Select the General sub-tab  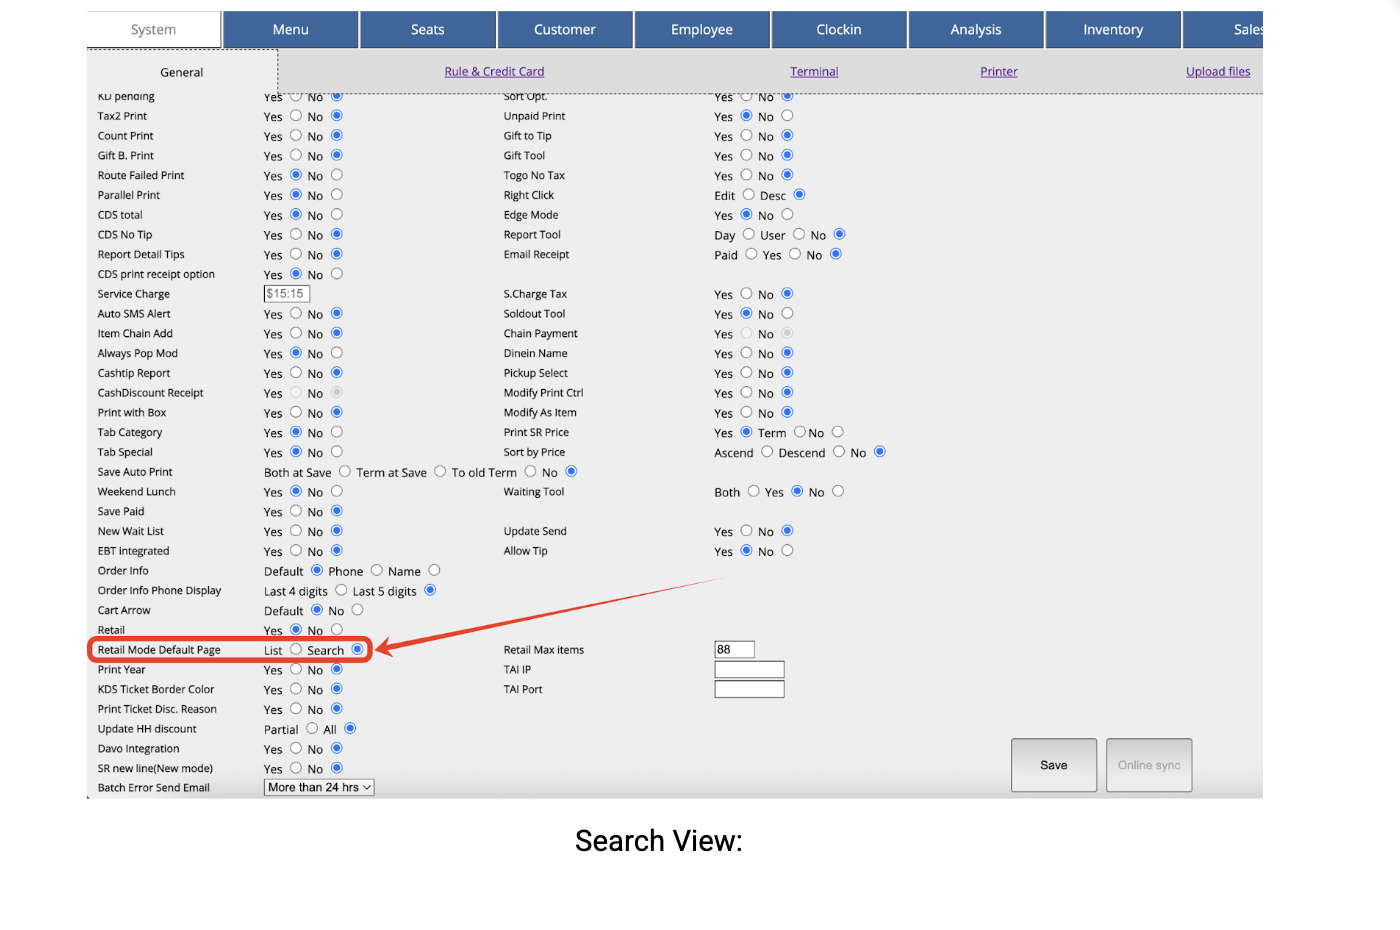(x=182, y=72)
